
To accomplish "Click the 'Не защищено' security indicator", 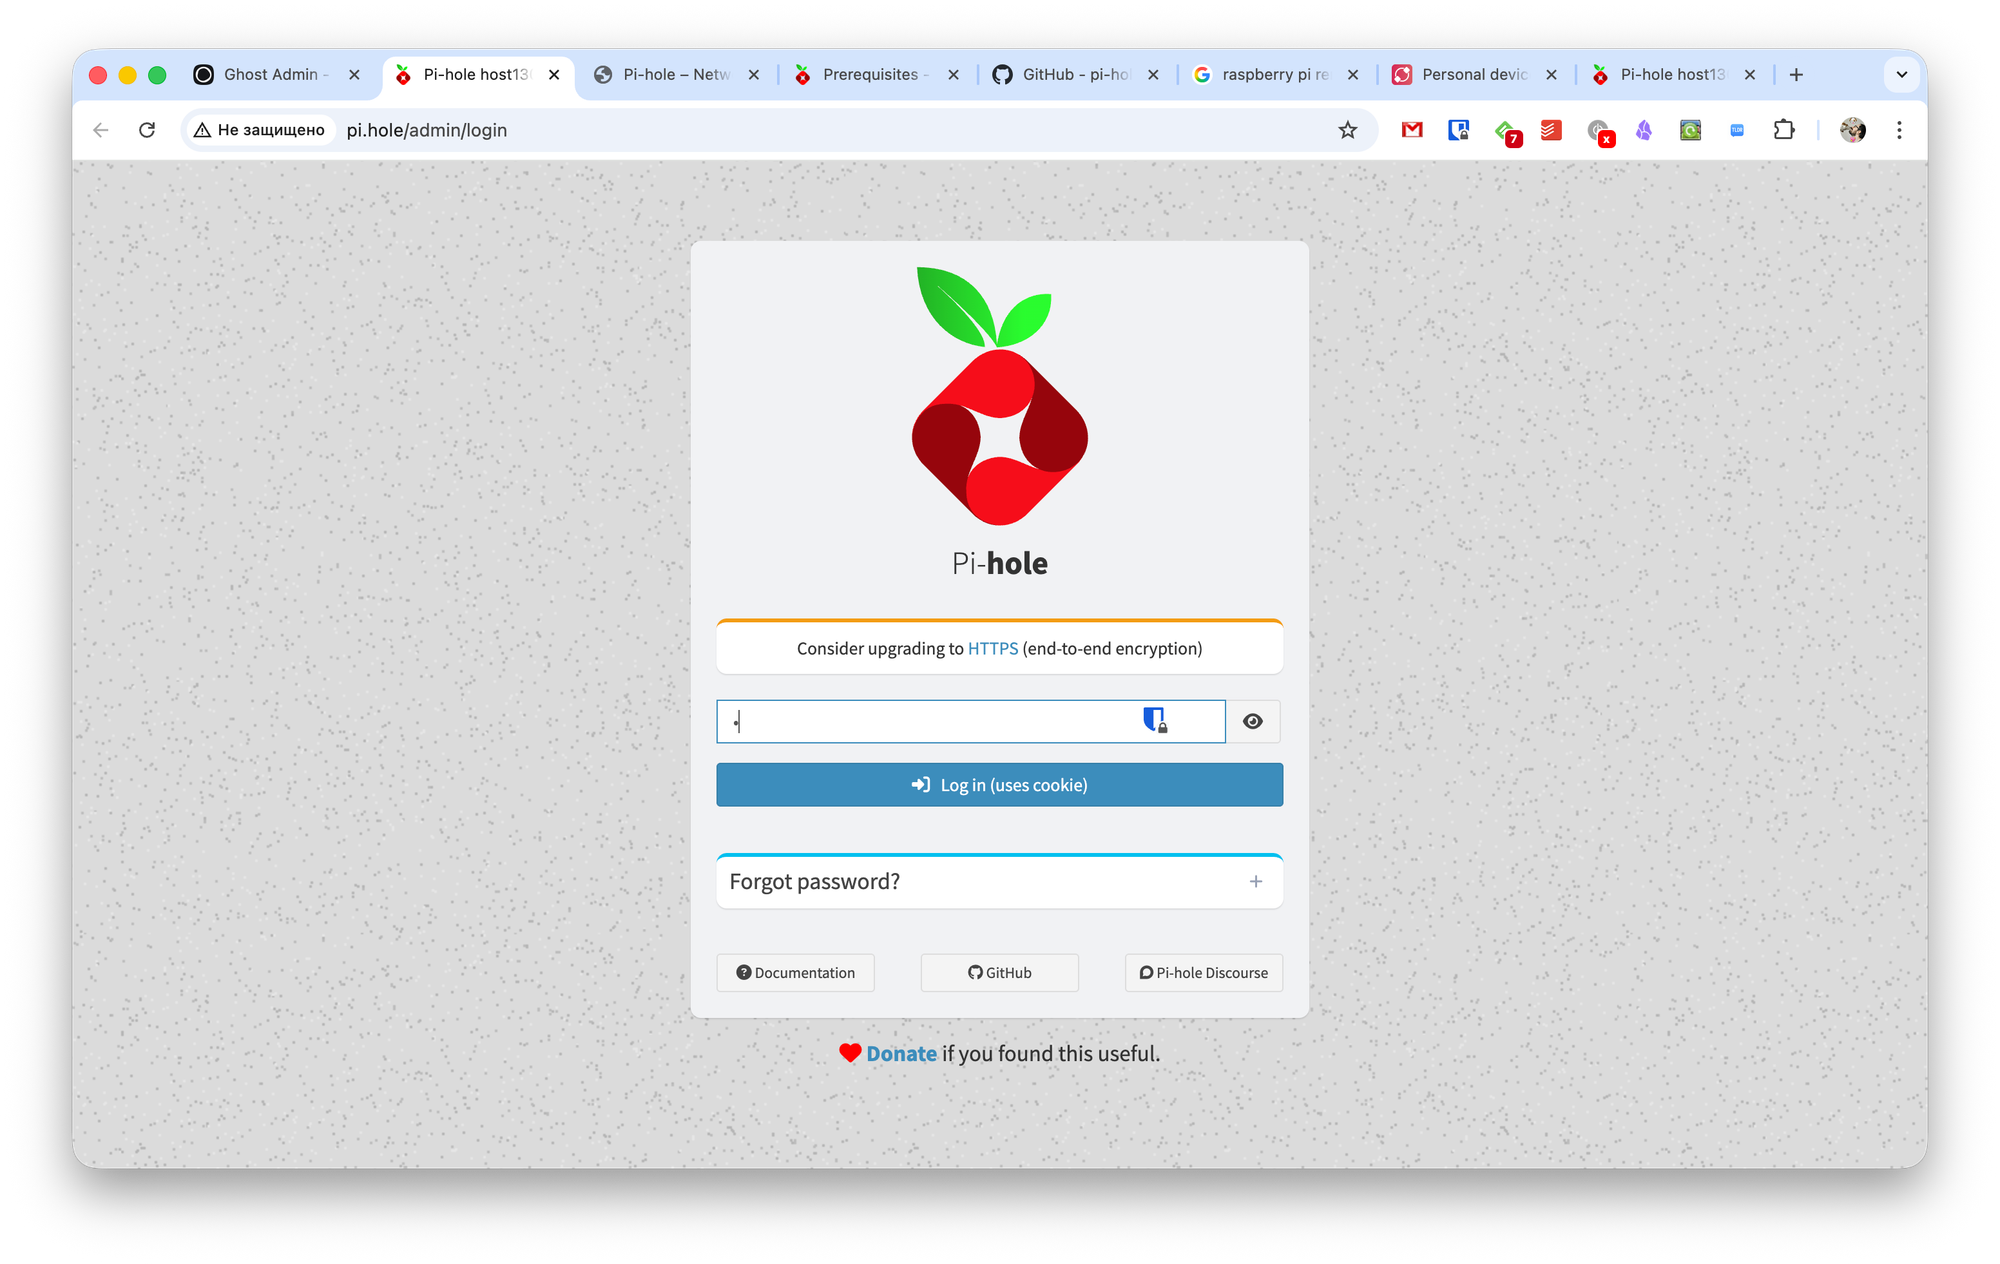I will pyautogui.click(x=260, y=130).
